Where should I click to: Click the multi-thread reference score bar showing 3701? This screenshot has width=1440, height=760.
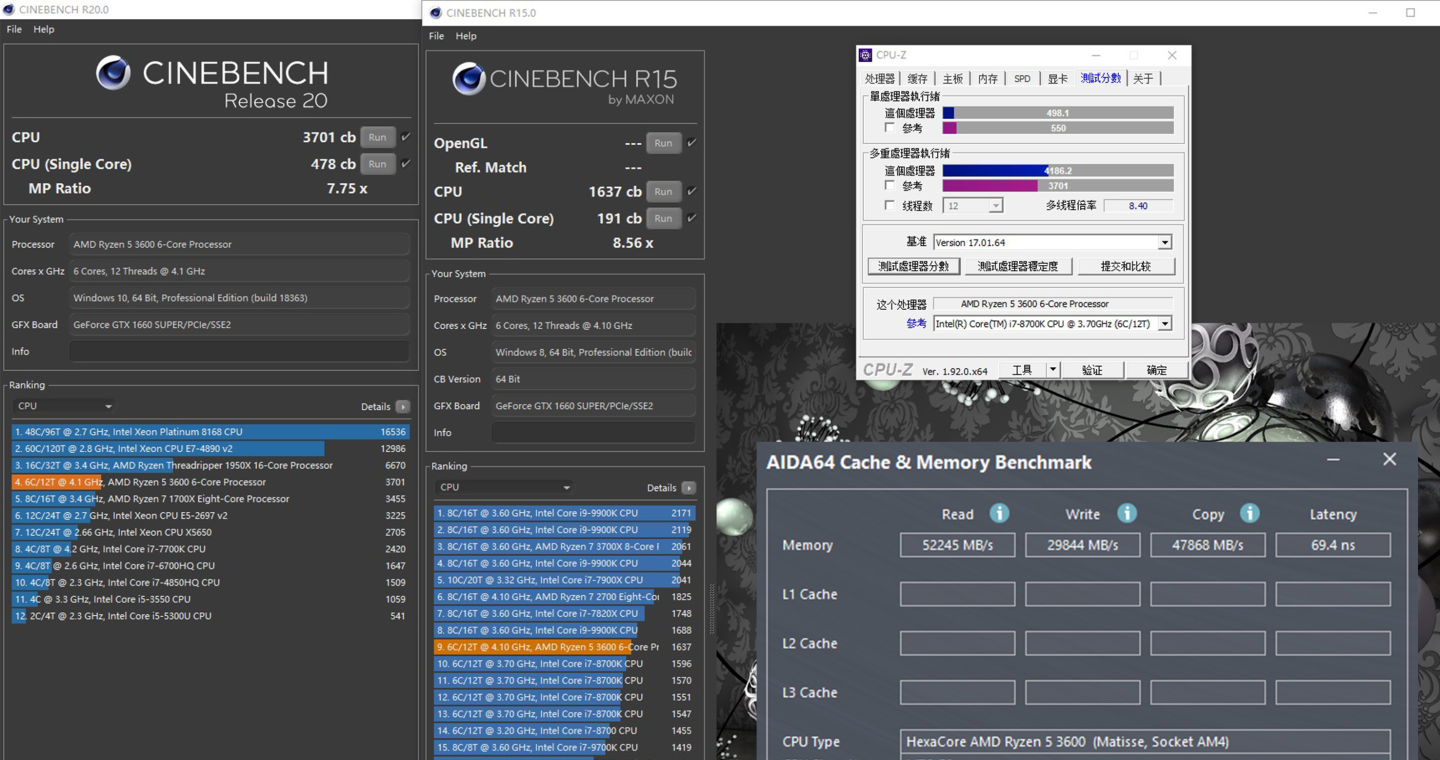point(1057,186)
